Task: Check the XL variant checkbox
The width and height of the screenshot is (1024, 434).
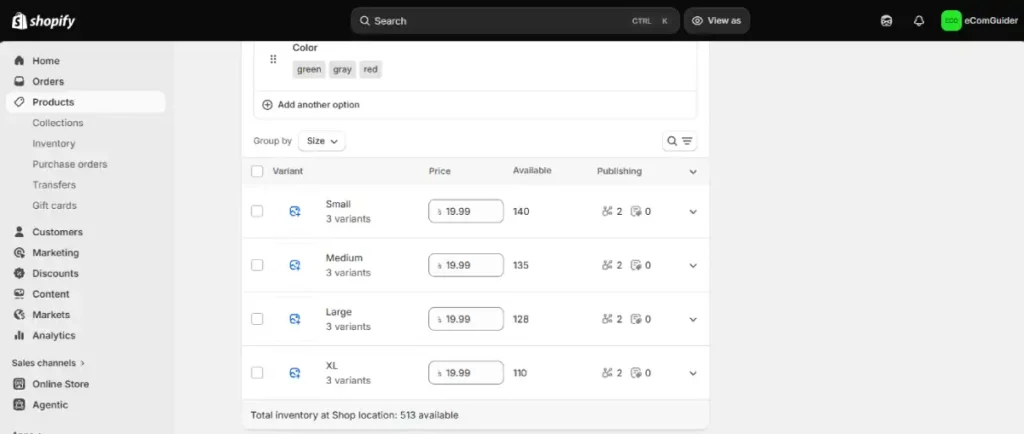Action: coord(257,373)
